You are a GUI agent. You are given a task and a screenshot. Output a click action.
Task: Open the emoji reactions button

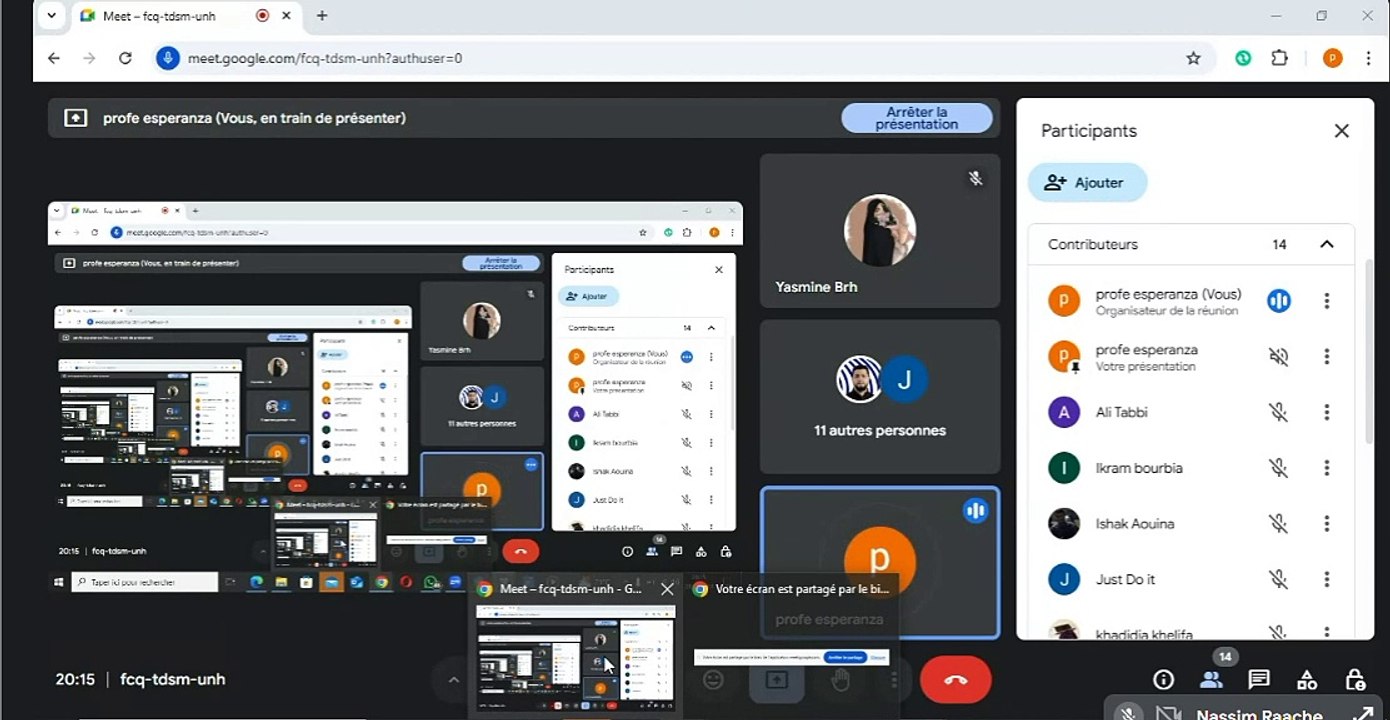[713, 680]
